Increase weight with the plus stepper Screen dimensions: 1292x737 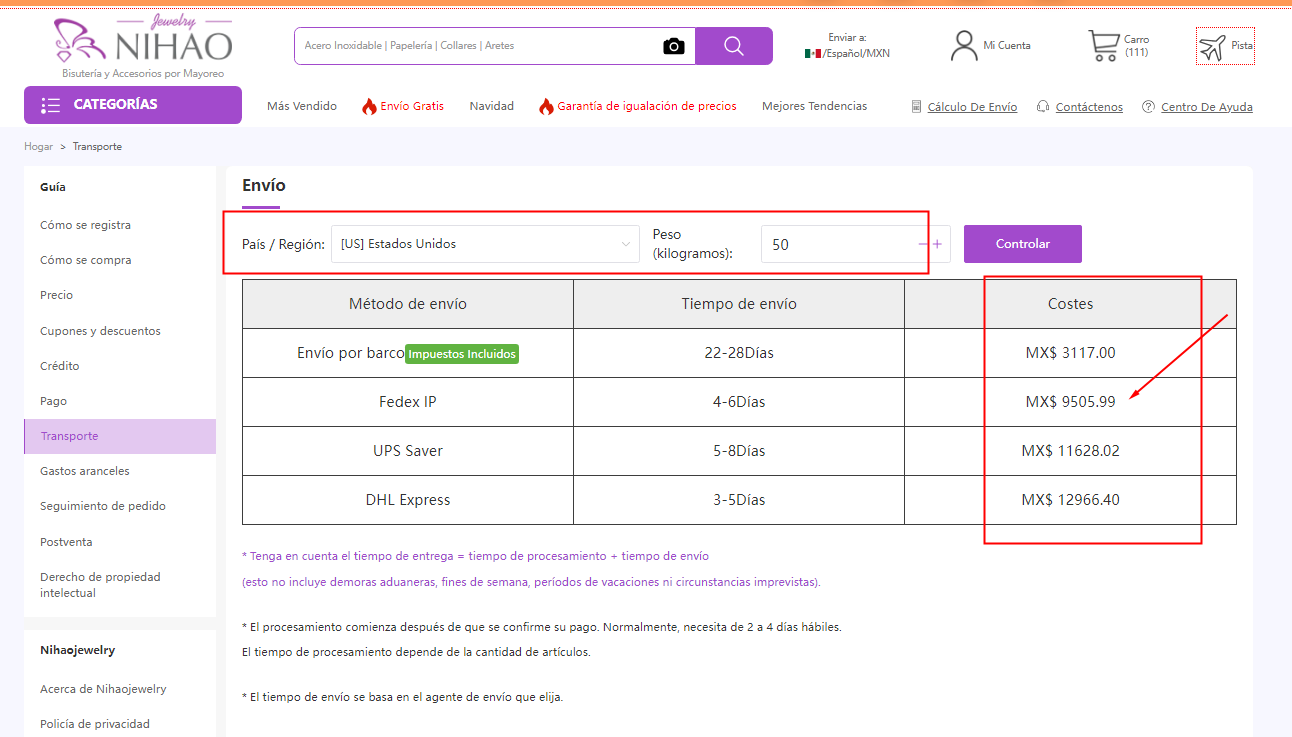coord(937,244)
